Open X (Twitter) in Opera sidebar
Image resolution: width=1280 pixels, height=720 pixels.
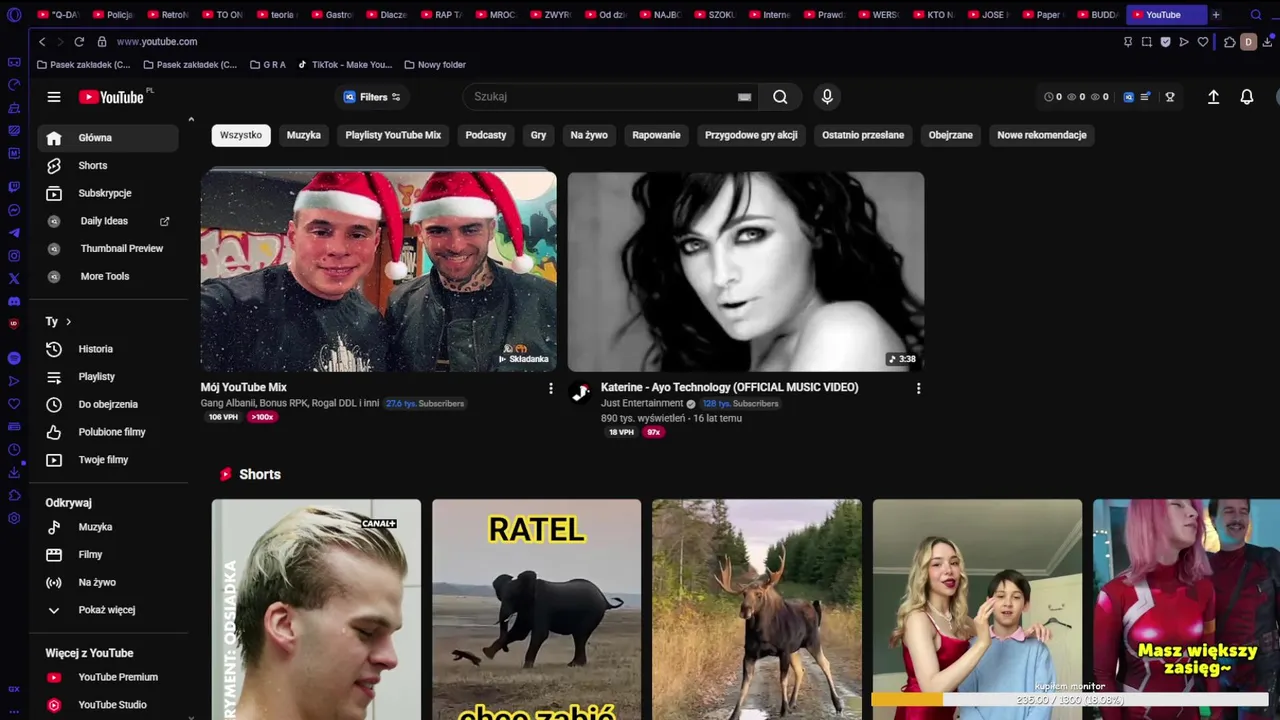(x=14, y=279)
